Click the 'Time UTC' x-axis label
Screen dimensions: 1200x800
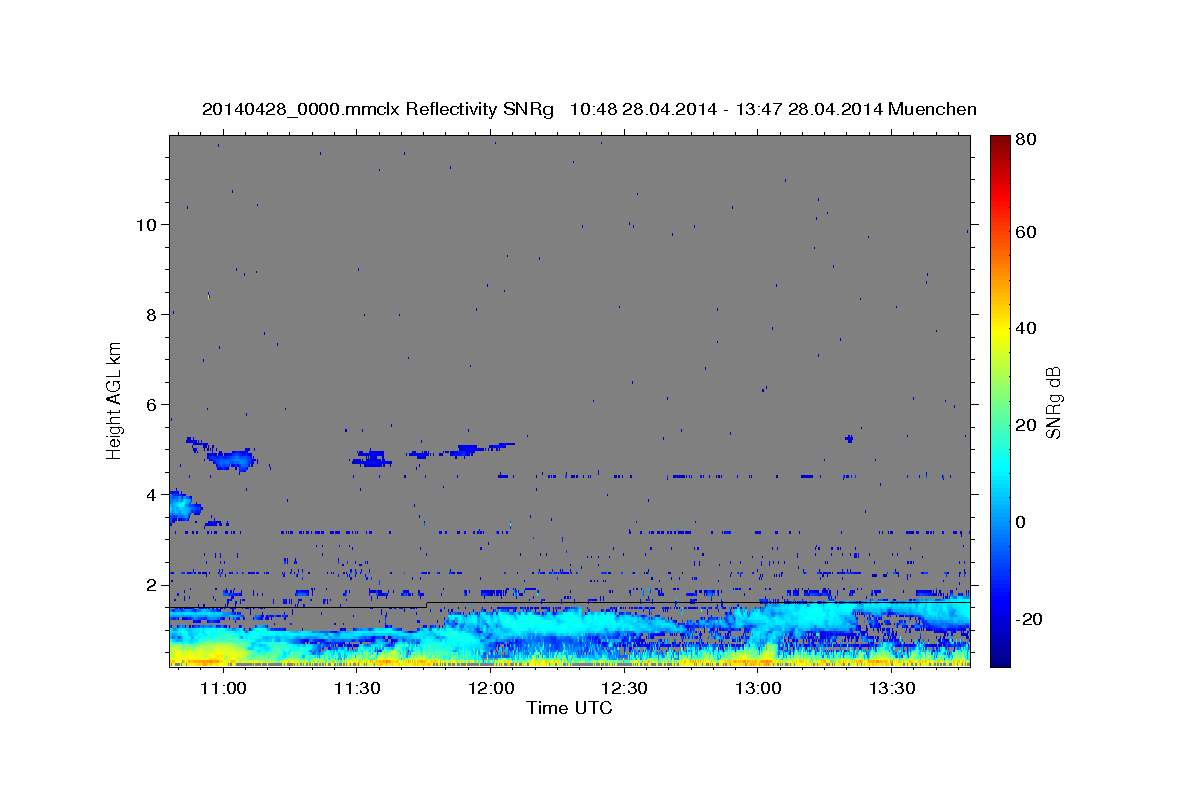569,708
